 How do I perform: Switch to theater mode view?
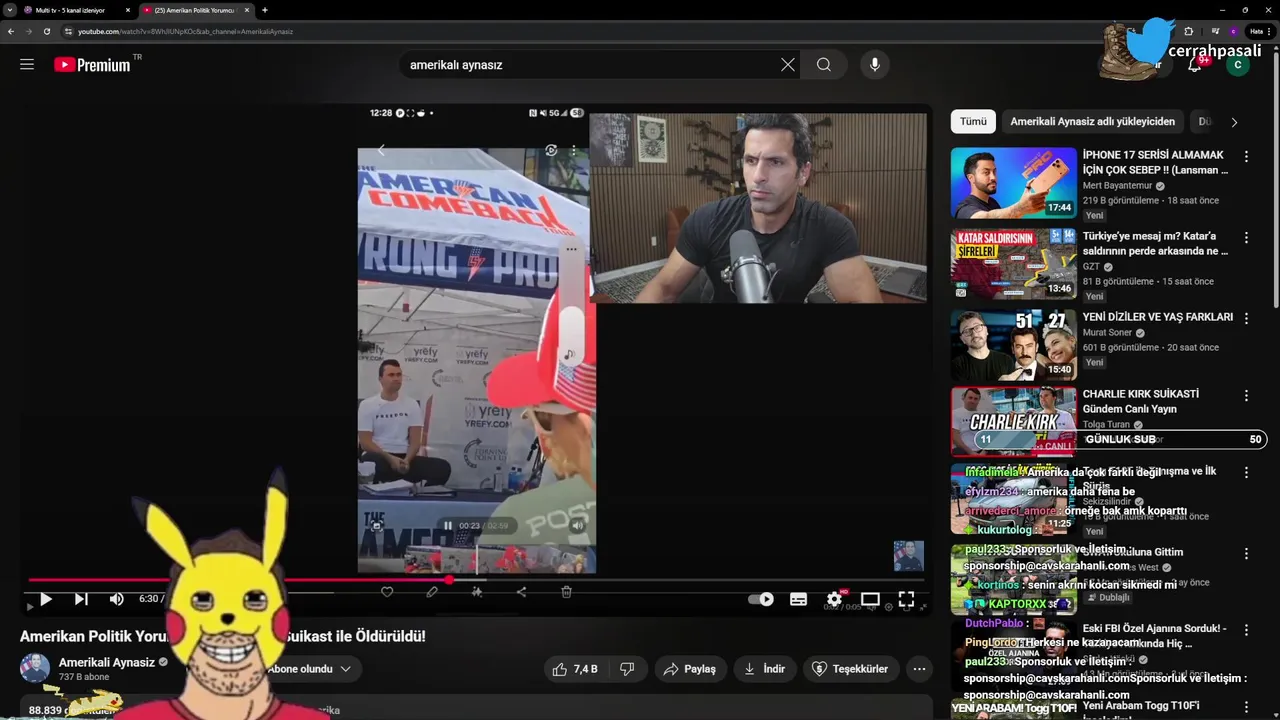coord(870,599)
